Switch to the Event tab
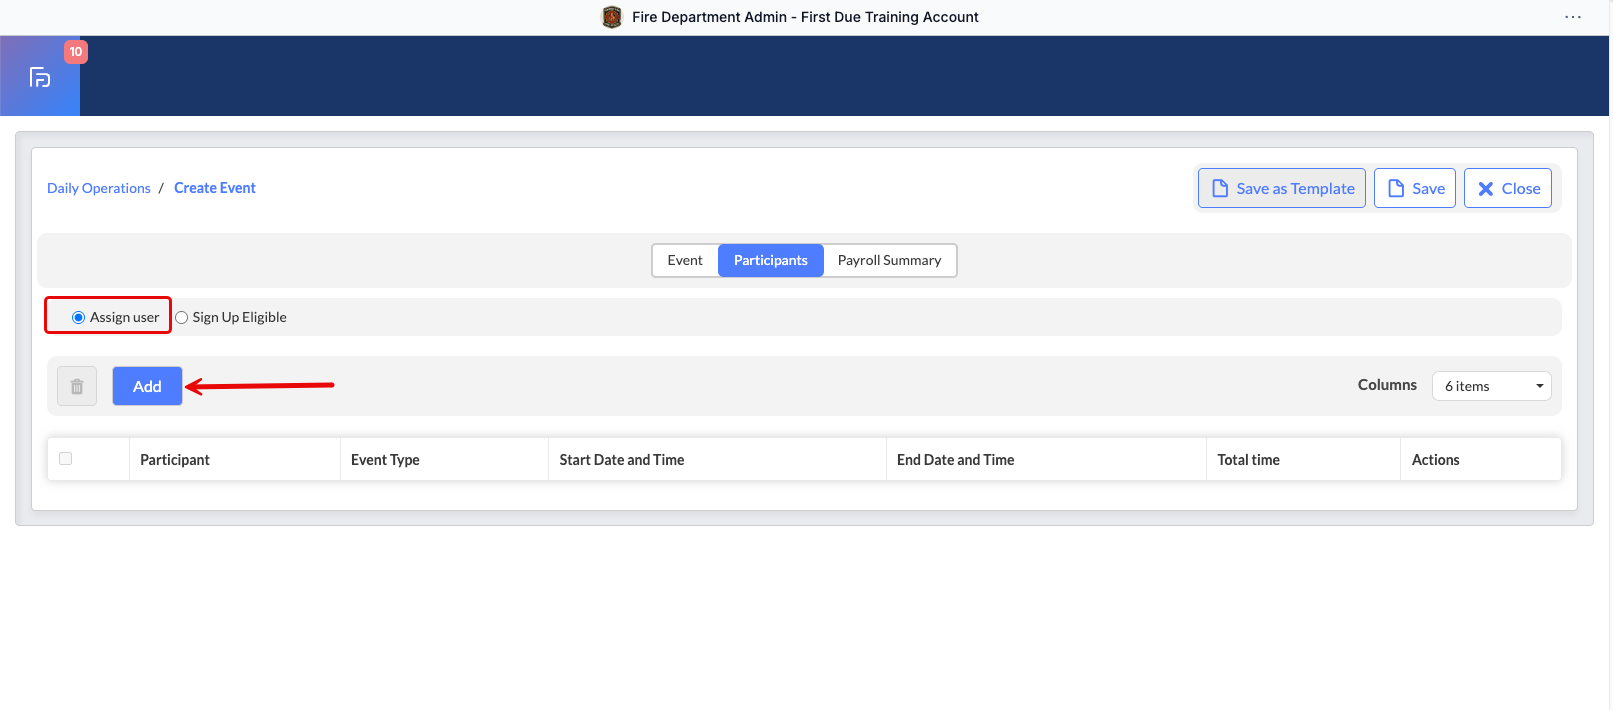 (x=685, y=260)
